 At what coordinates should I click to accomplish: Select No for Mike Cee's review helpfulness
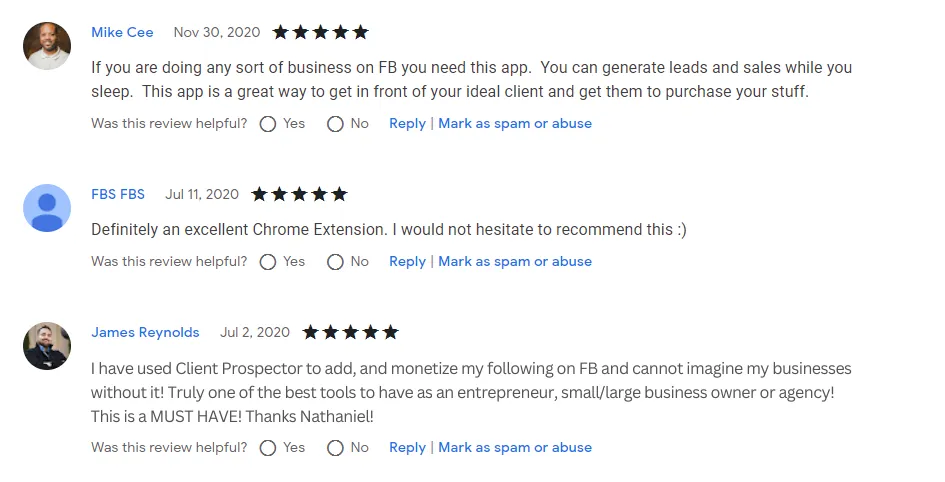[x=335, y=124]
